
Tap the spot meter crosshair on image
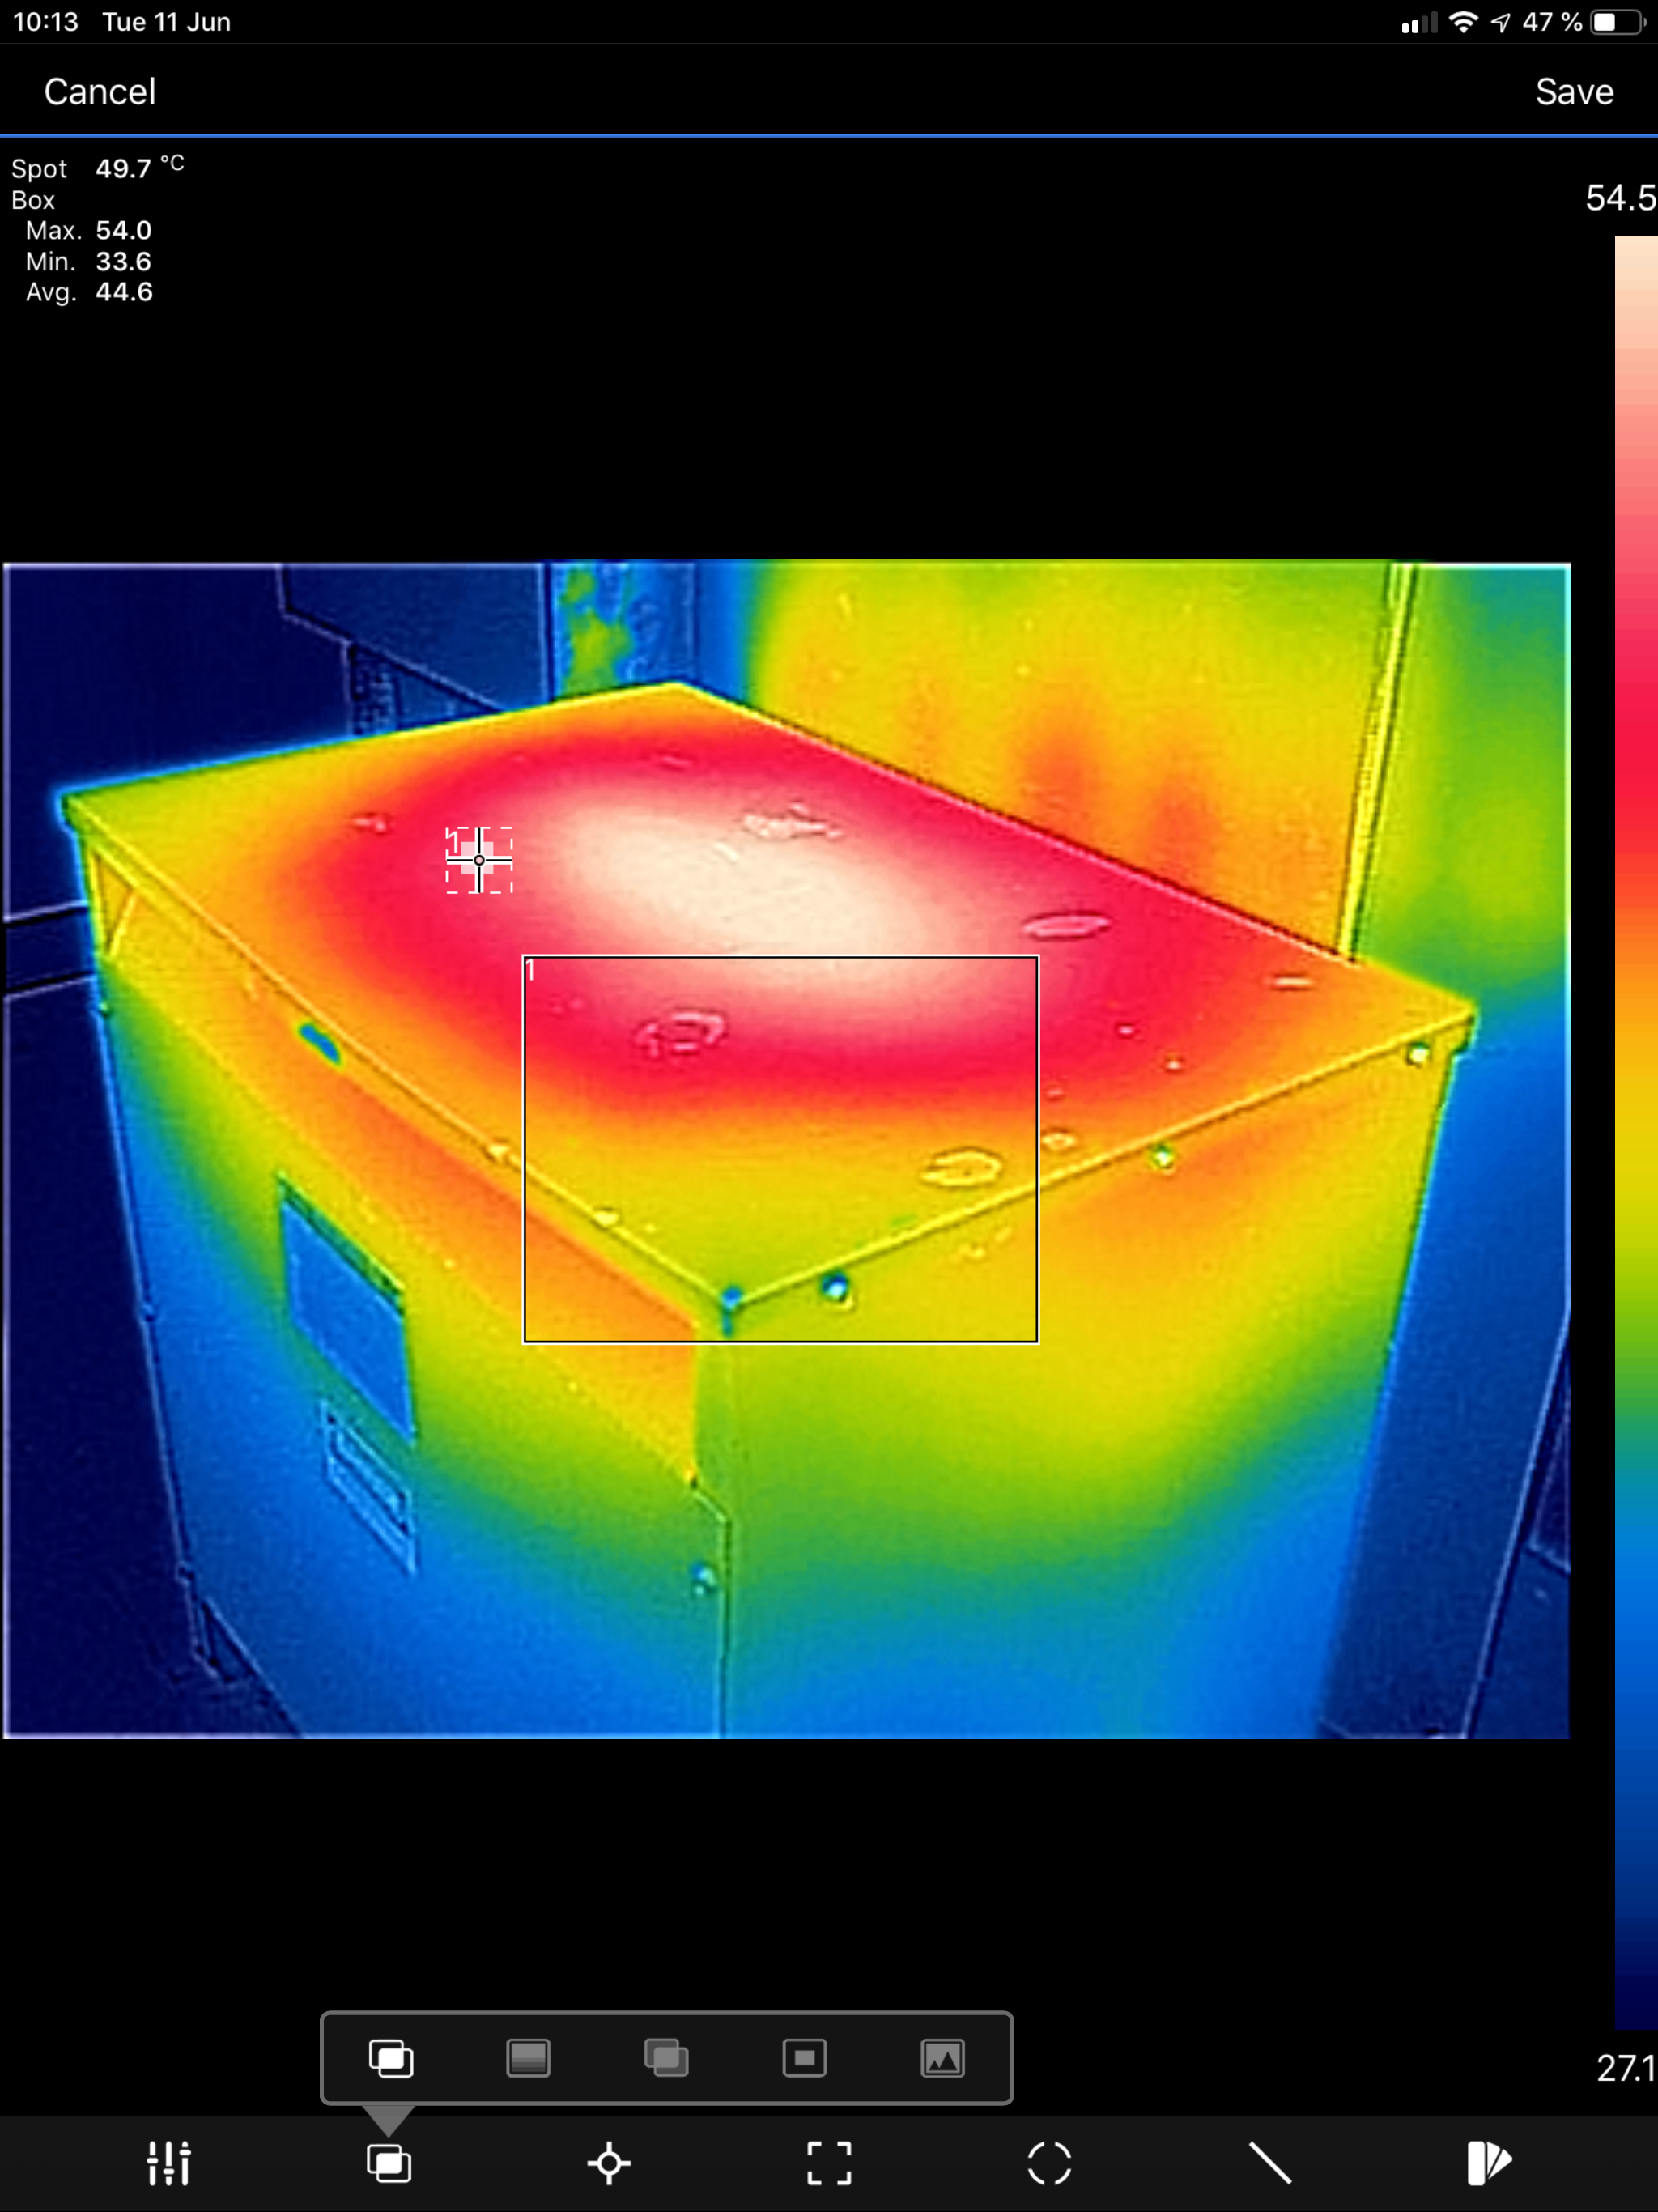pyautogui.click(x=479, y=860)
